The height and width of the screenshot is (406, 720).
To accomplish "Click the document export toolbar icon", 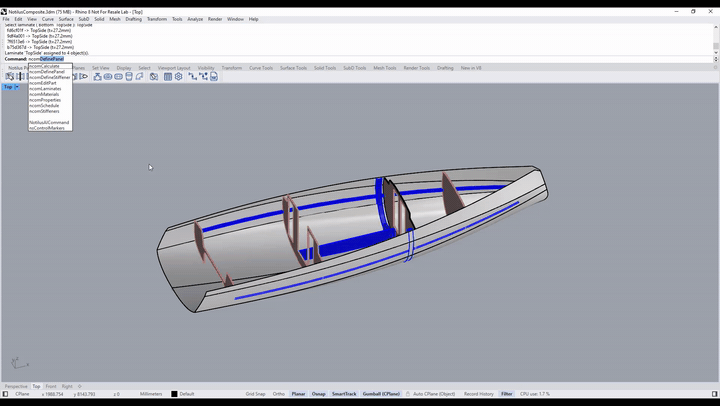I will point(214,76).
